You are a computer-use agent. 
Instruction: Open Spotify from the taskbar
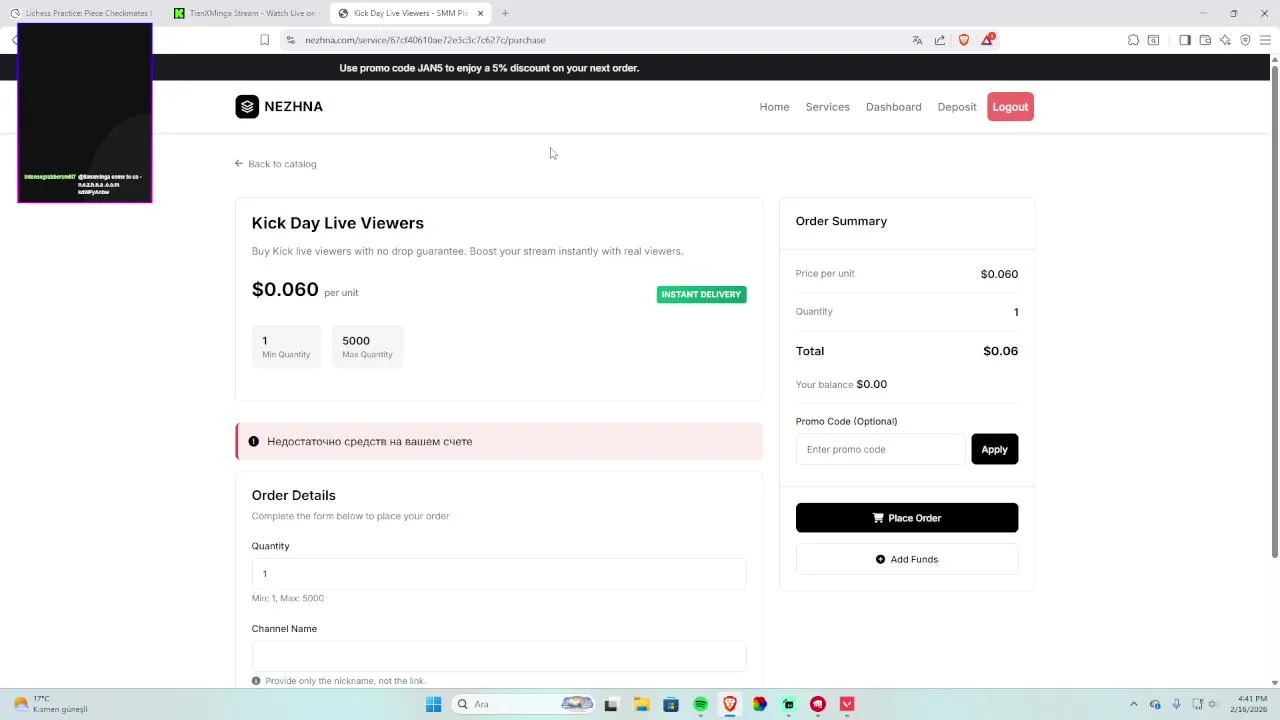click(x=700, y=704)
